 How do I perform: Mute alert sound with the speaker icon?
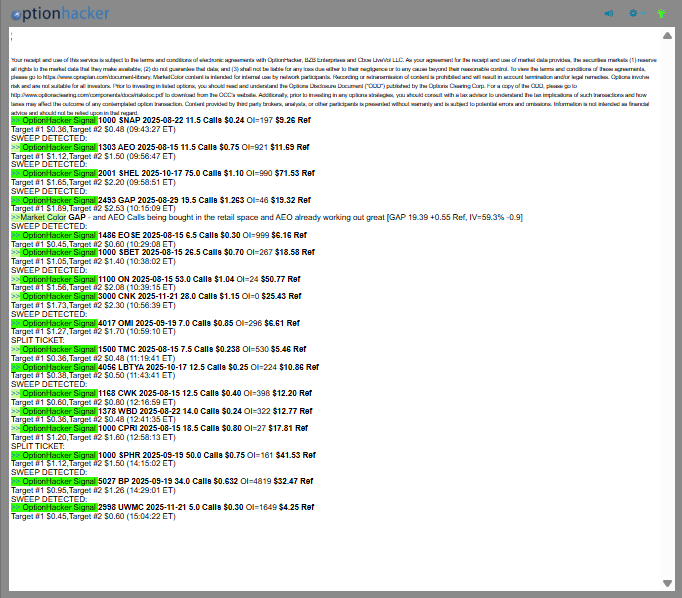coord(609,13)
